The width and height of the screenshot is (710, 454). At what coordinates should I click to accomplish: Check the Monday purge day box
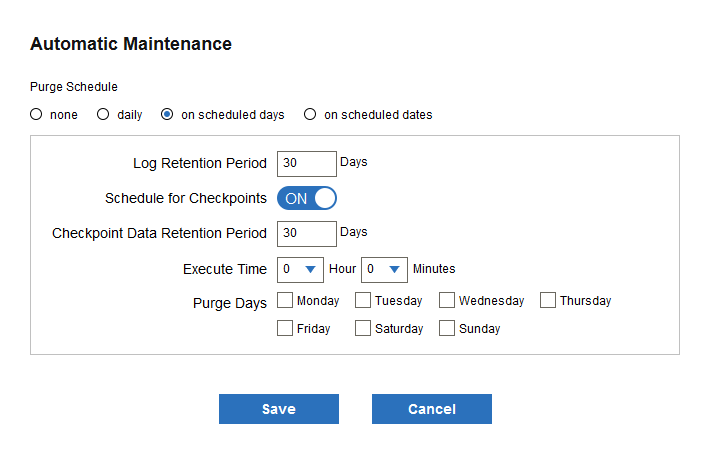285,300
